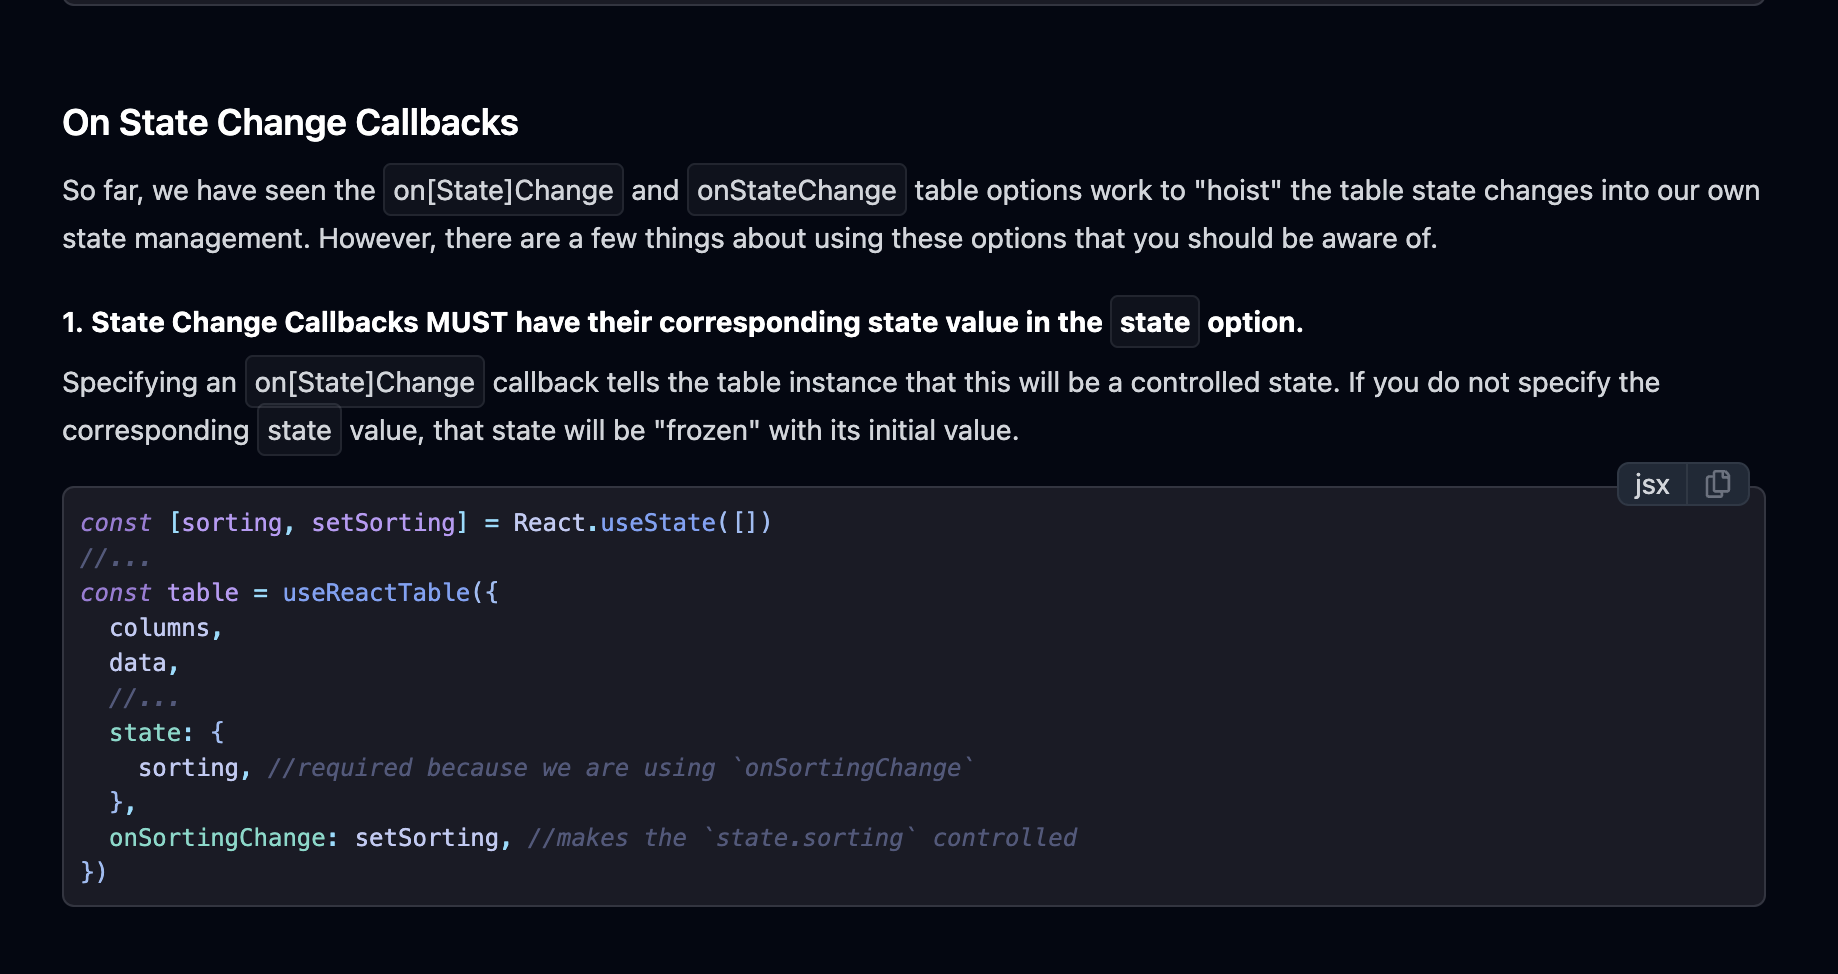Click the on[State]Change code chip in the intro sentence

503,190
